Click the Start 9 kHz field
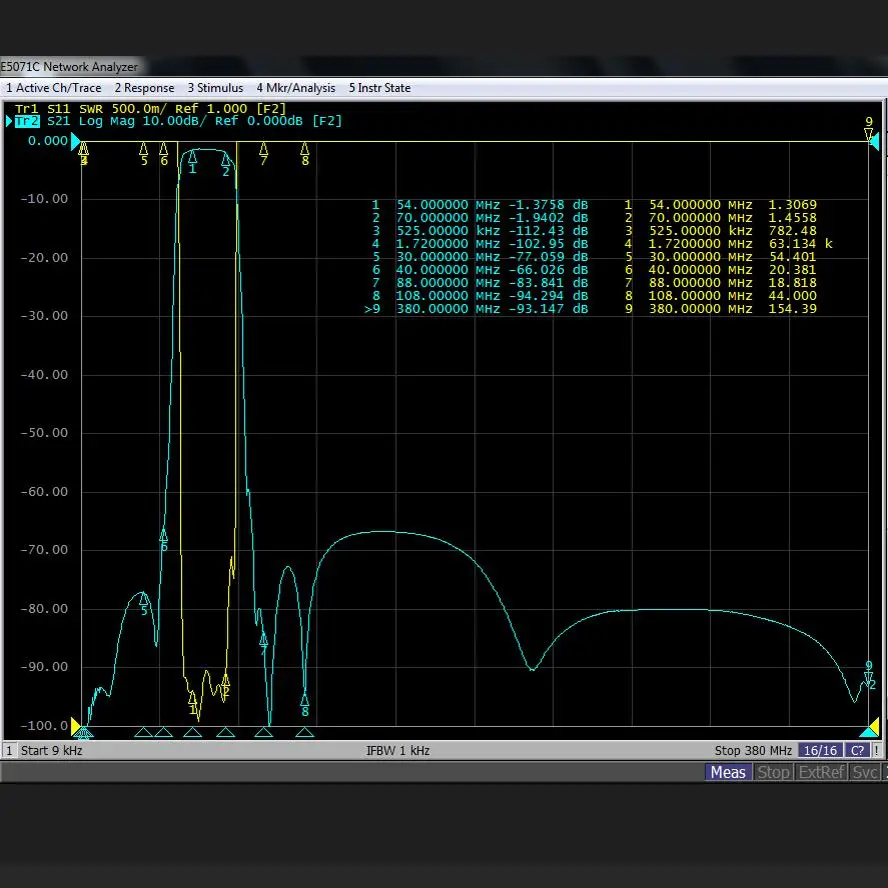 pos(53,750)
